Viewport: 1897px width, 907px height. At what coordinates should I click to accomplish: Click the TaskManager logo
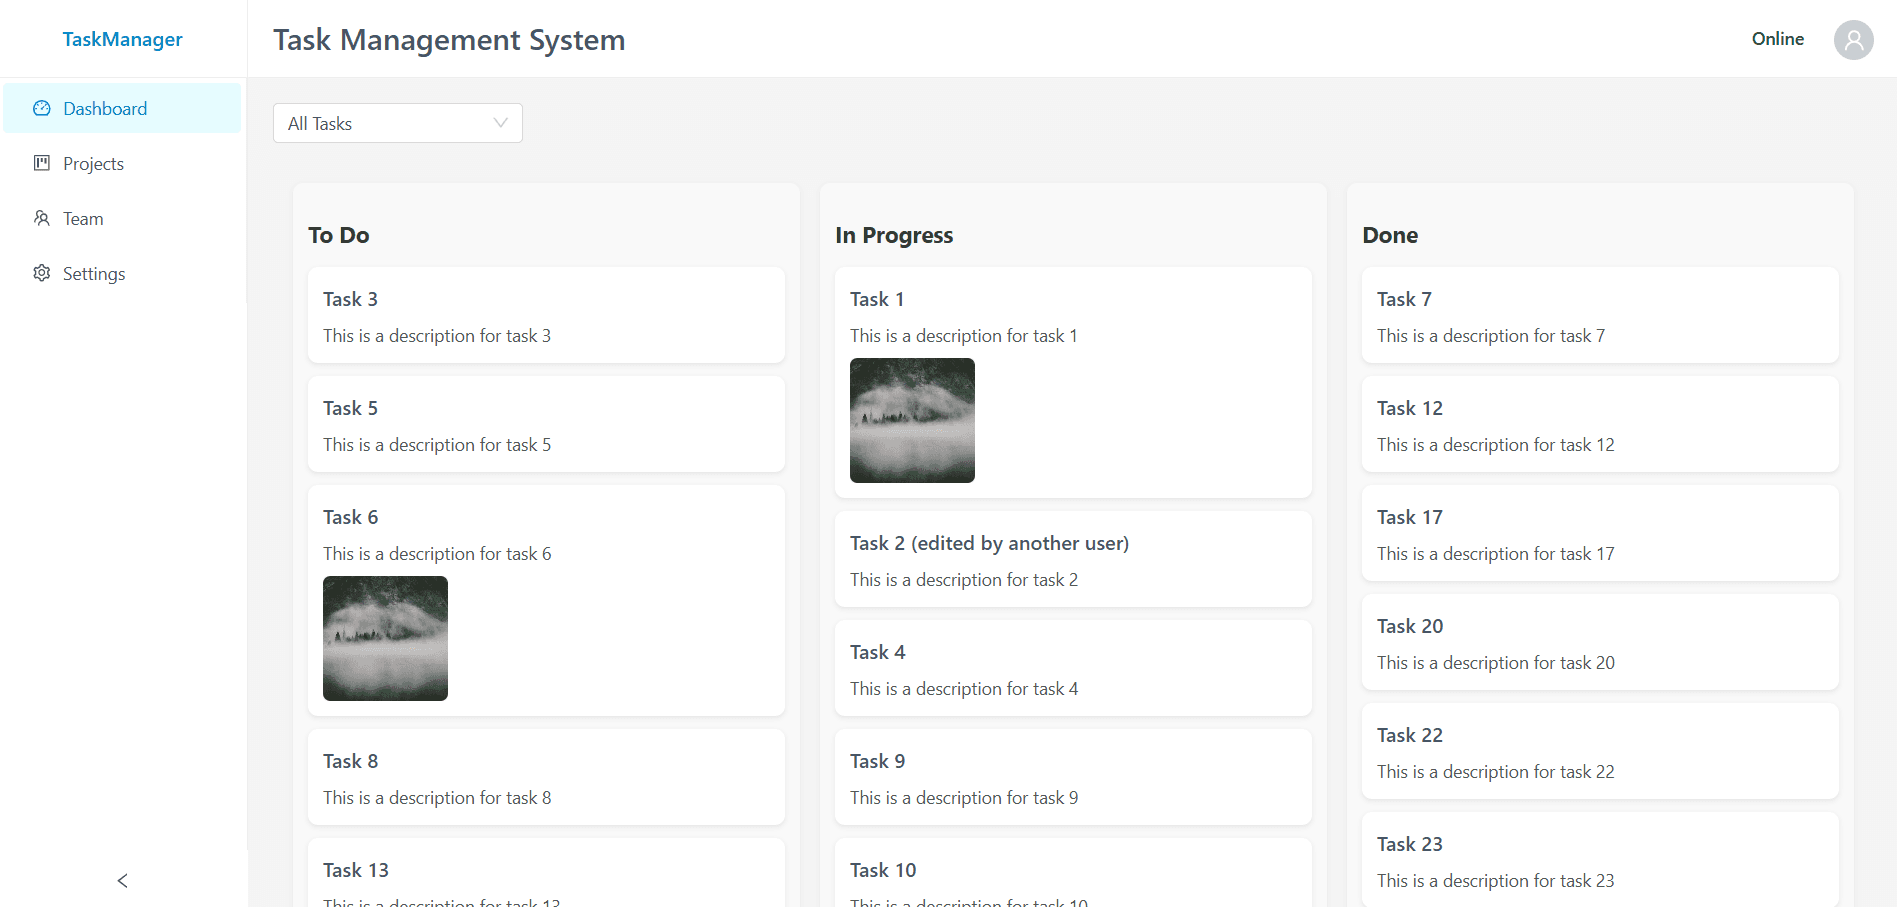point(122,39)
